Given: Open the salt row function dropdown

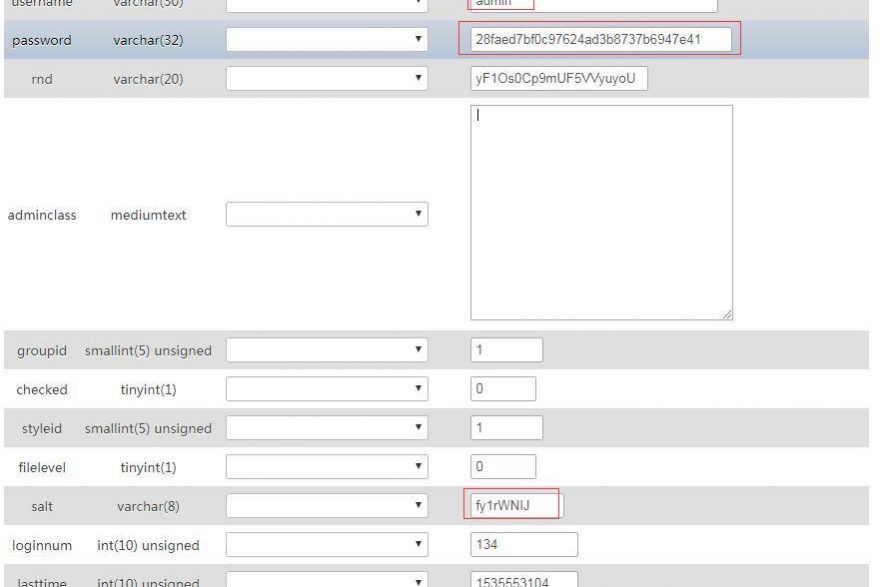Looking at the screenshot, I should (x=327, y=506).
